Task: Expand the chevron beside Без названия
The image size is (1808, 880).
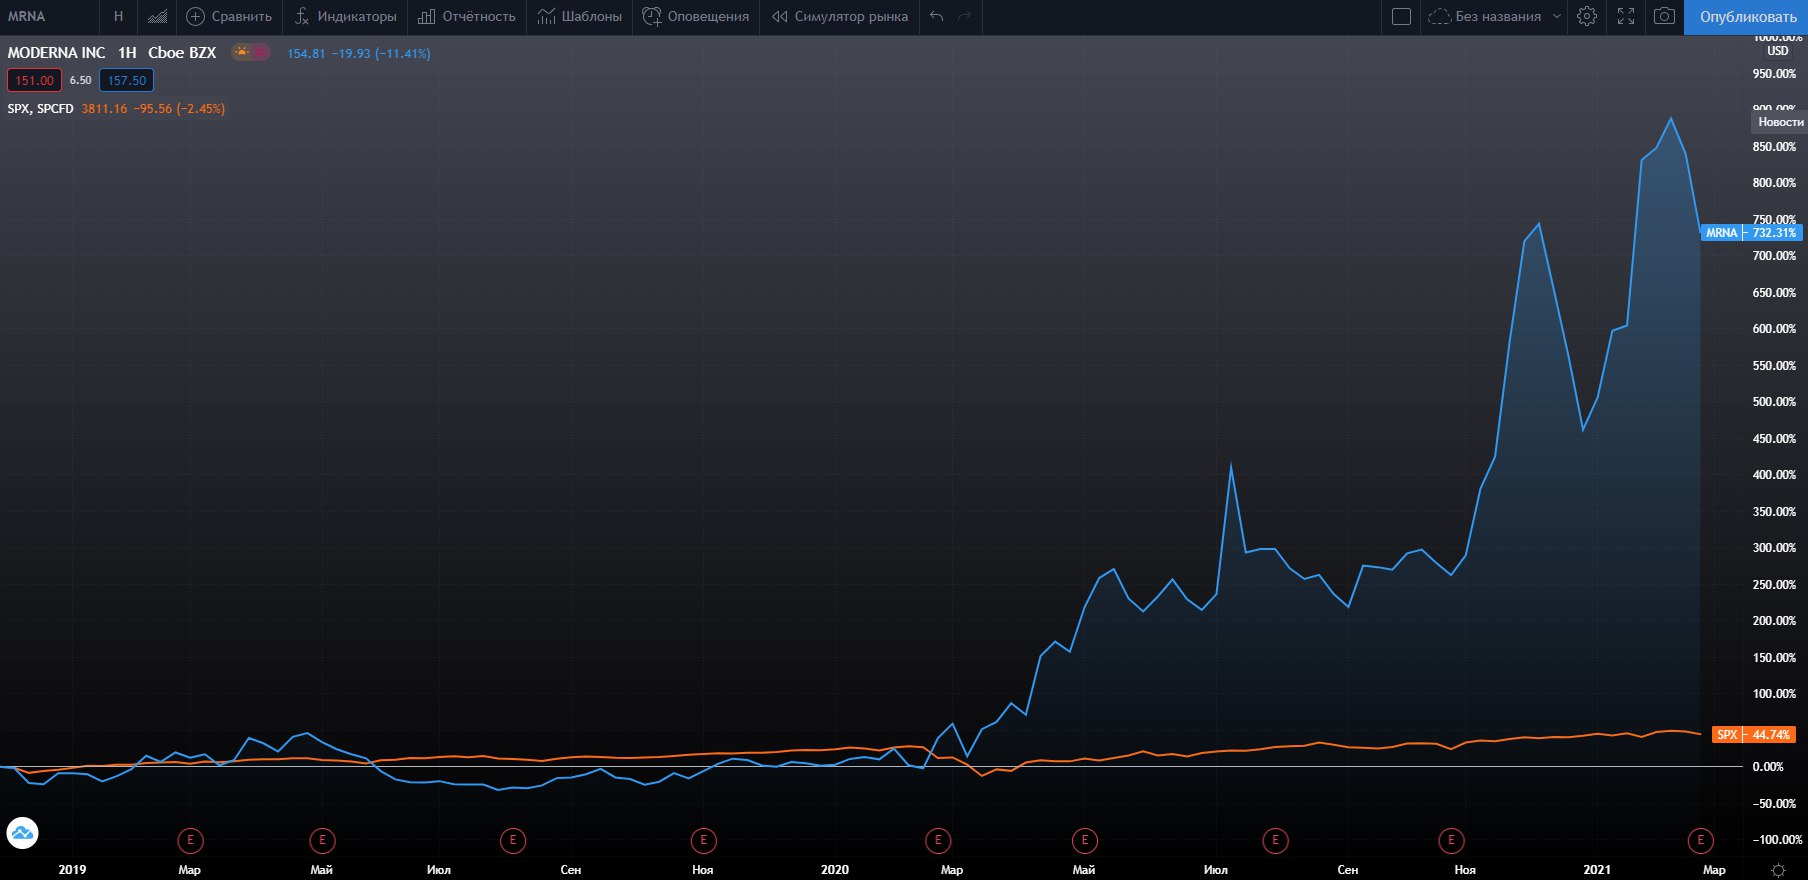Action: click(x=1556, y=17)
